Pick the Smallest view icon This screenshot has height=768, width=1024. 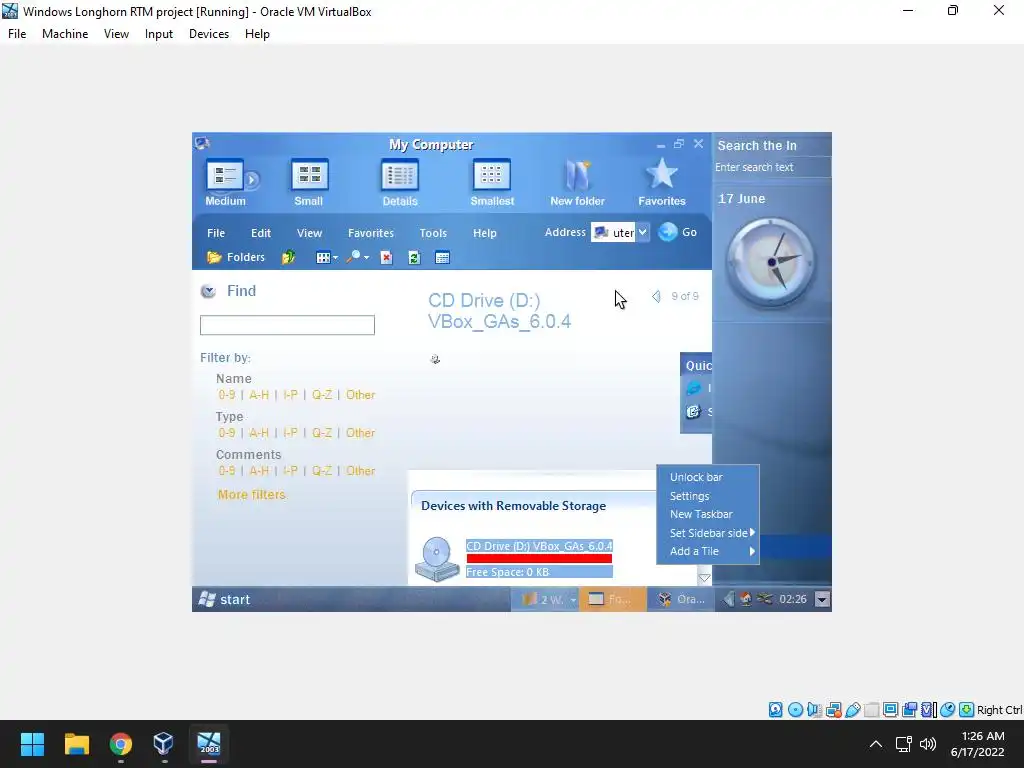492,183
